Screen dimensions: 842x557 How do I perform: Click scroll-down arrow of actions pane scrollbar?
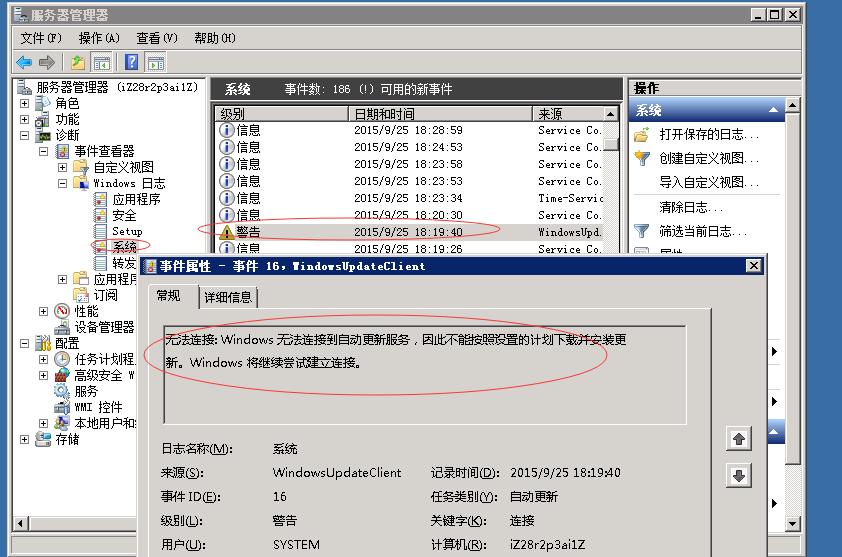point(793,524)
